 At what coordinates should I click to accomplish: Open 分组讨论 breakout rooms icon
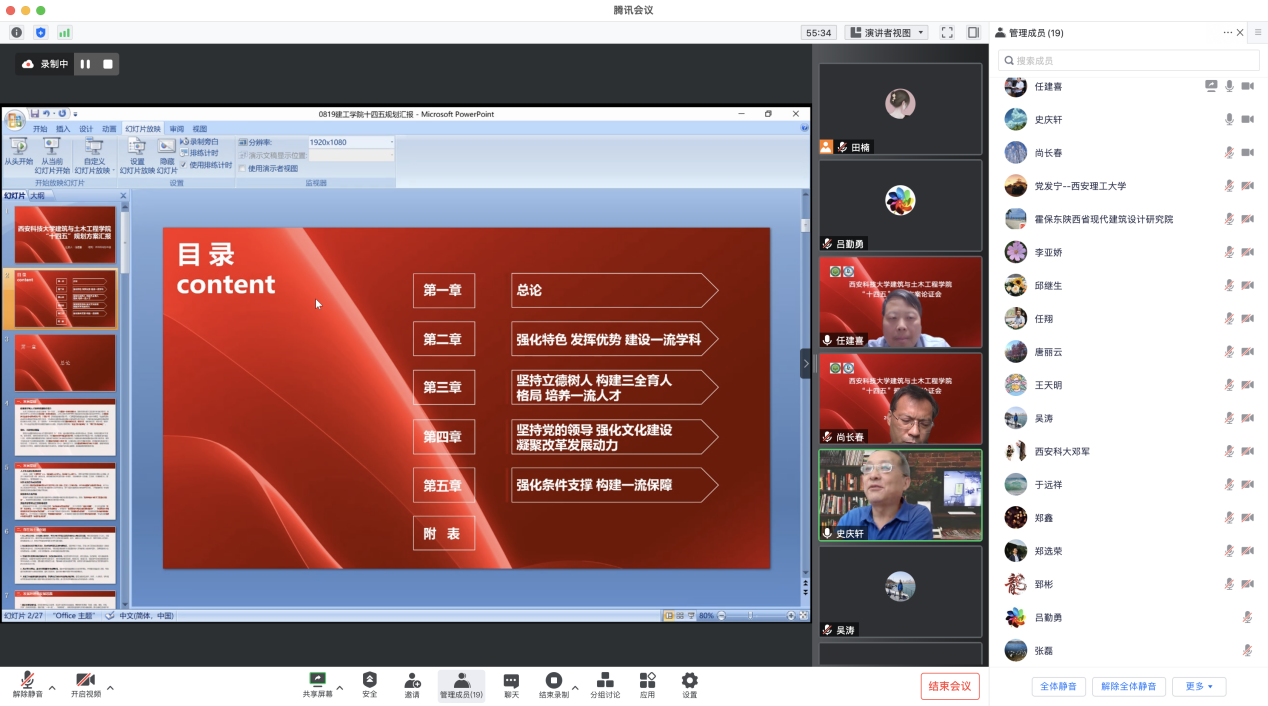[x=604, y=680]
